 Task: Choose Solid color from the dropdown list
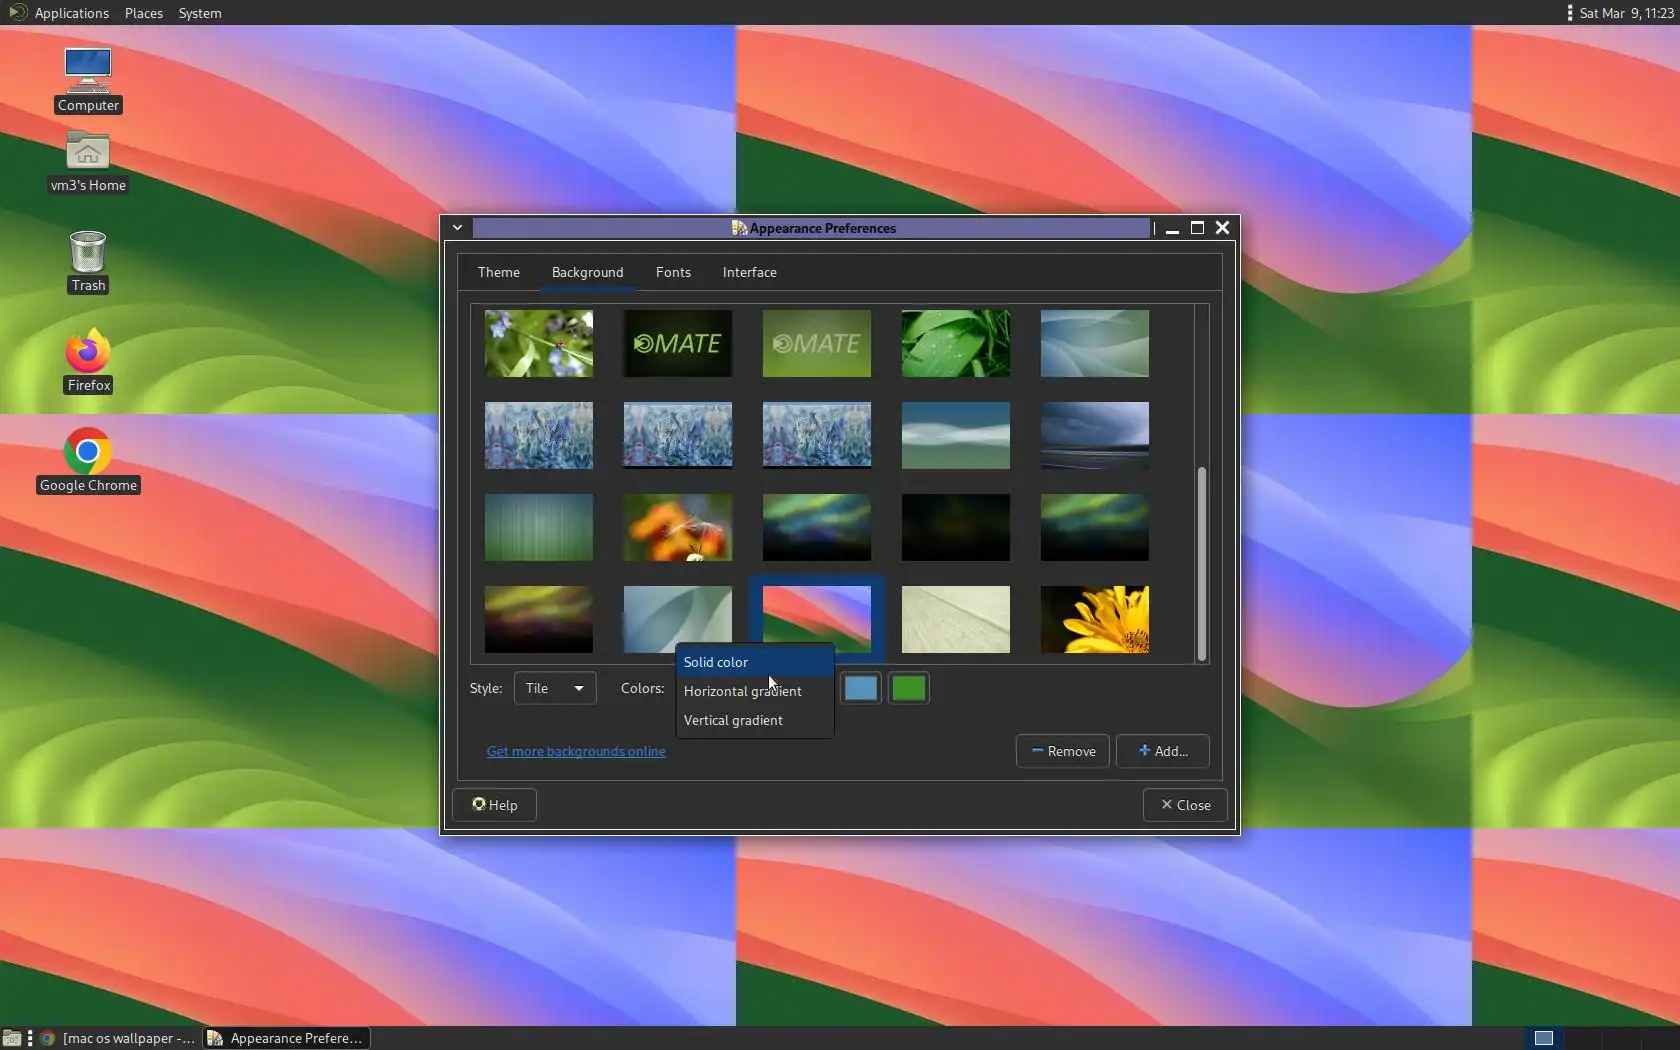[x=755, y=662]
